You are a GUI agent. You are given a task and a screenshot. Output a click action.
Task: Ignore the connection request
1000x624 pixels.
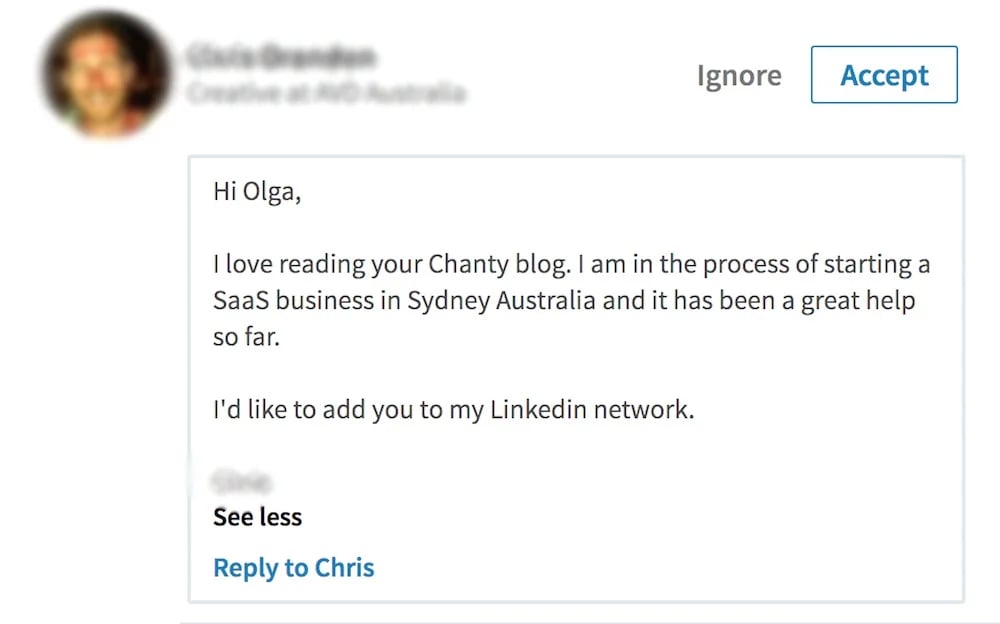(739, 76)
